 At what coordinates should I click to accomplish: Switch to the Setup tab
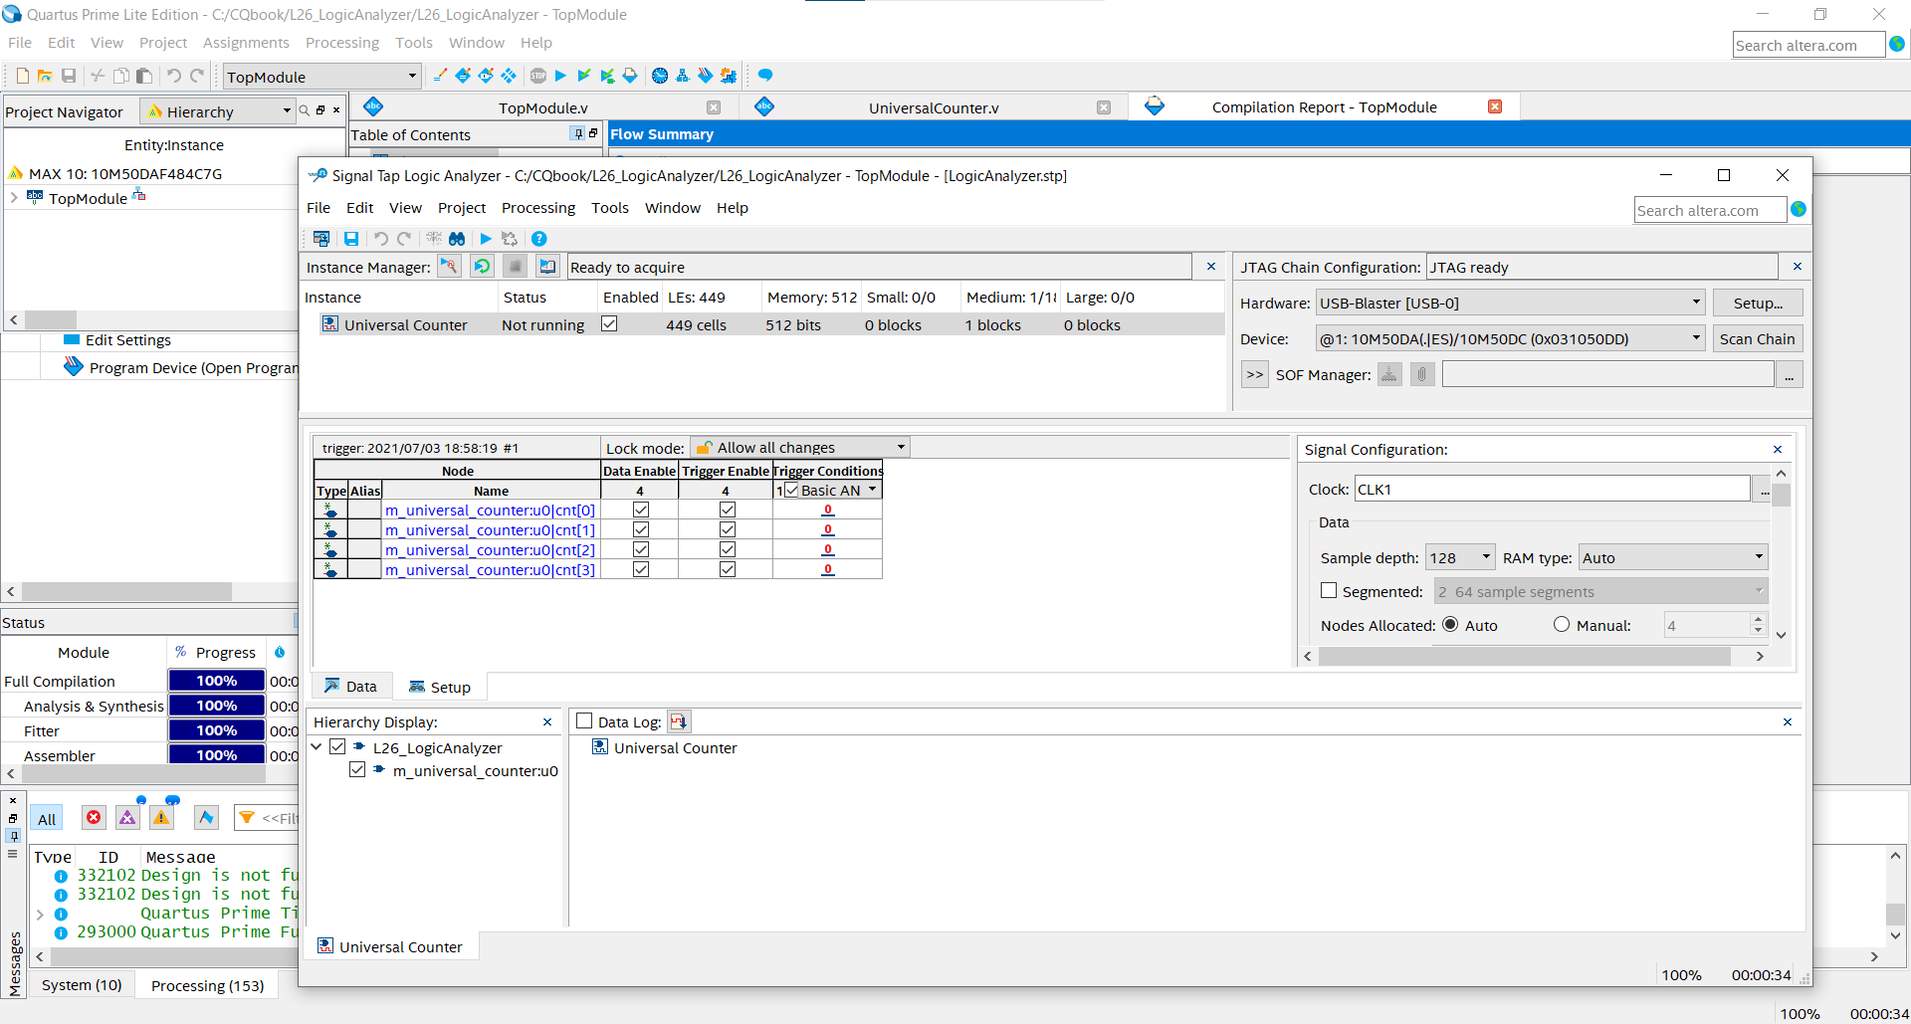coord(439,687)
